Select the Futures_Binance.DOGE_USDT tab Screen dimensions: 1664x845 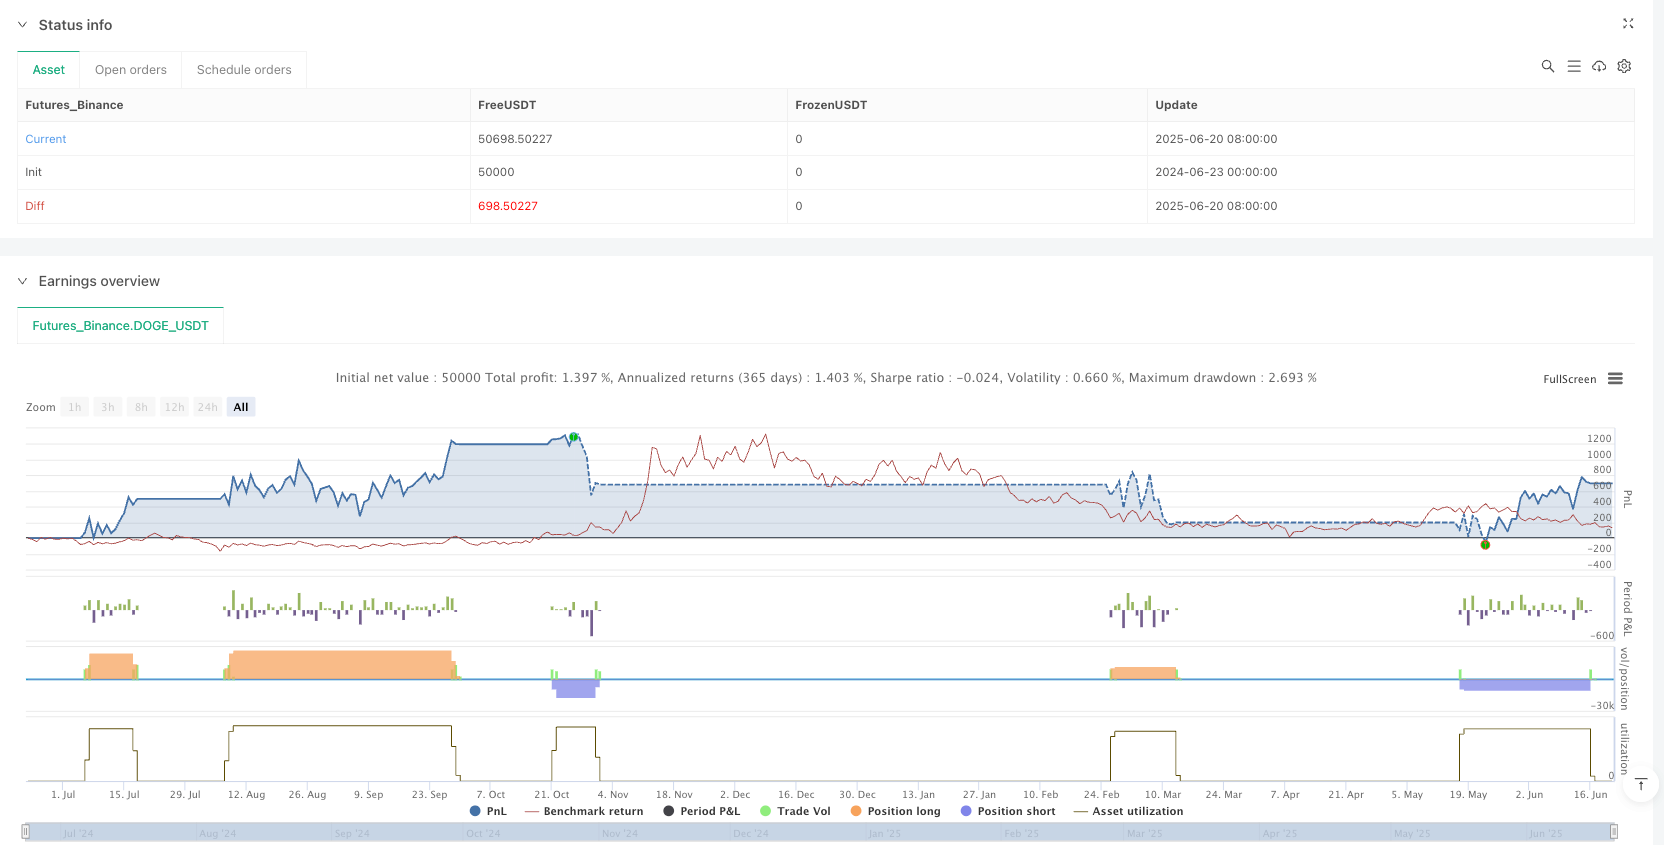pyautogui.click(x=120, y=326)
